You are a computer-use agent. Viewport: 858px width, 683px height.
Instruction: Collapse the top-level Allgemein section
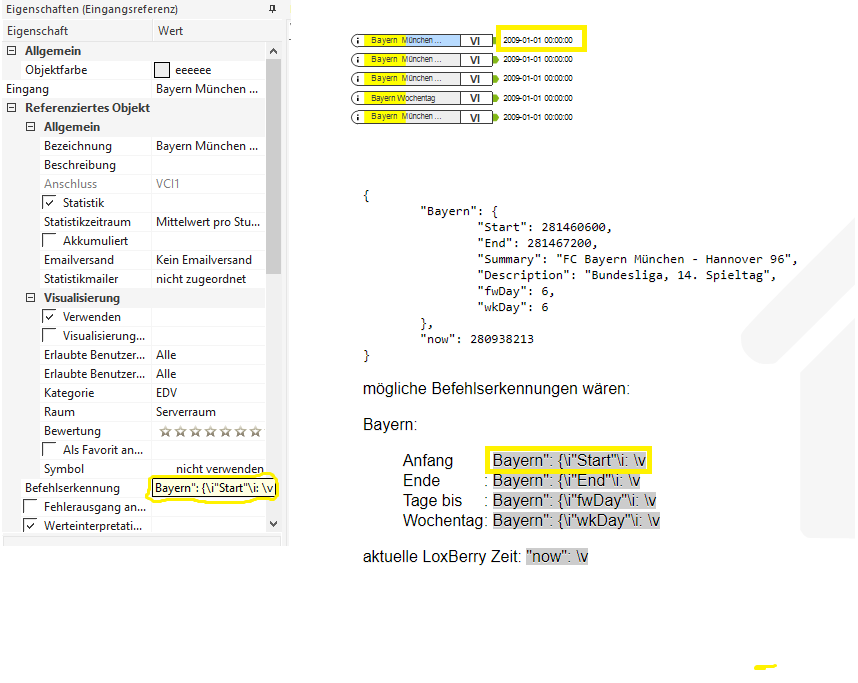[x=11, y=51]
